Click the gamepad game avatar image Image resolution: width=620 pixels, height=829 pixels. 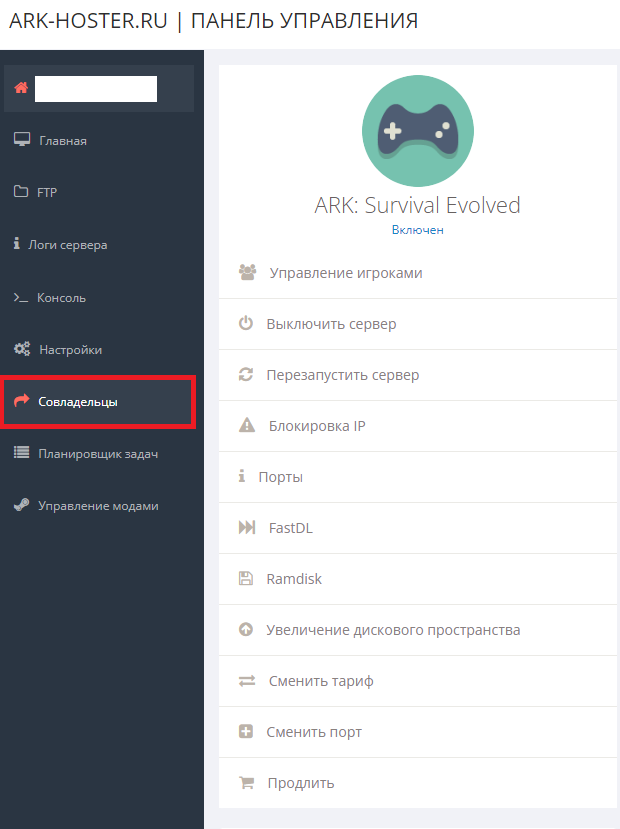point(418,131)
